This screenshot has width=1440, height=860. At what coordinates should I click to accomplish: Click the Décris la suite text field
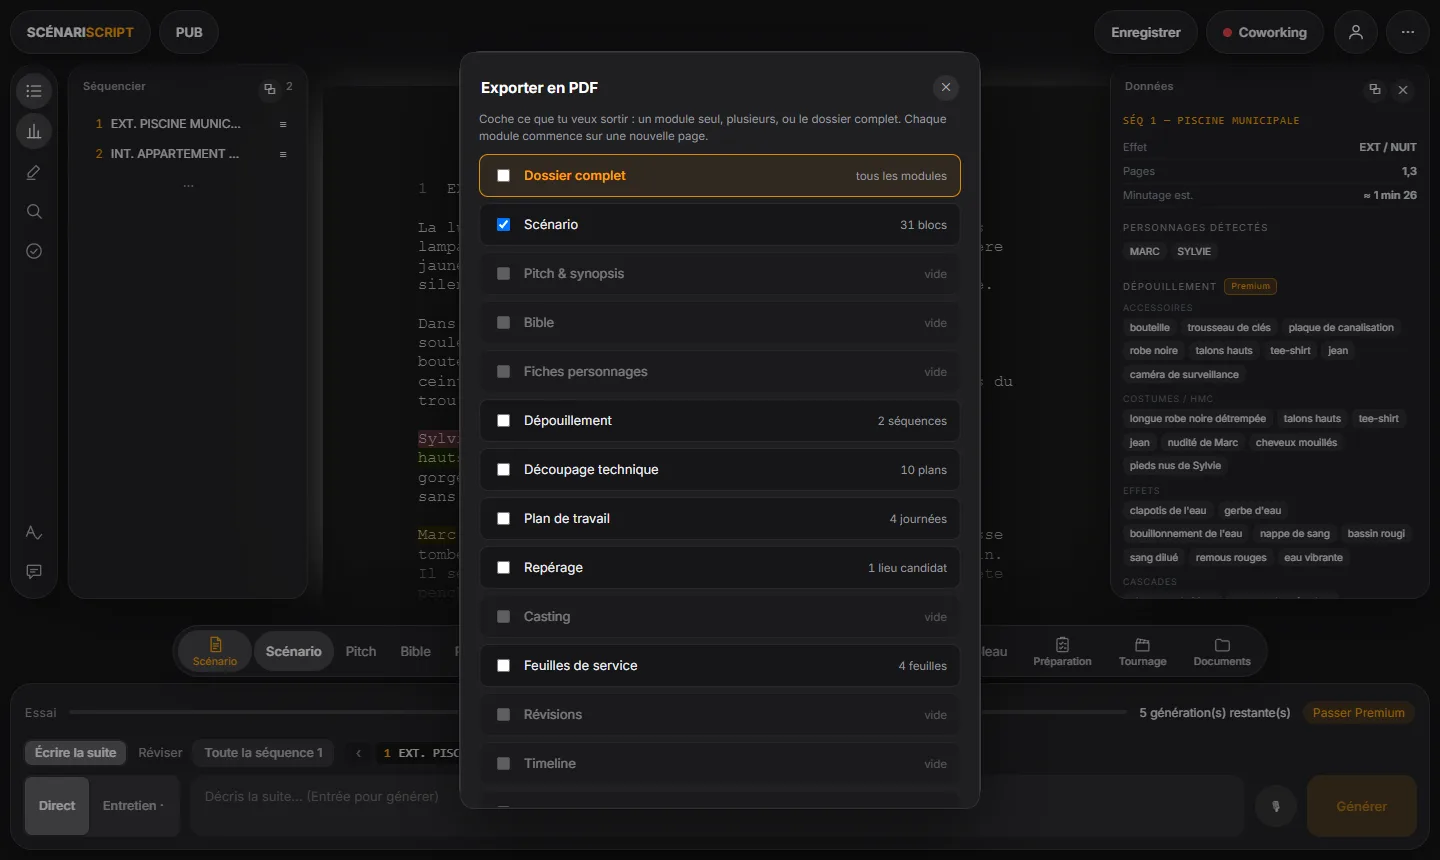pos(717,806)
